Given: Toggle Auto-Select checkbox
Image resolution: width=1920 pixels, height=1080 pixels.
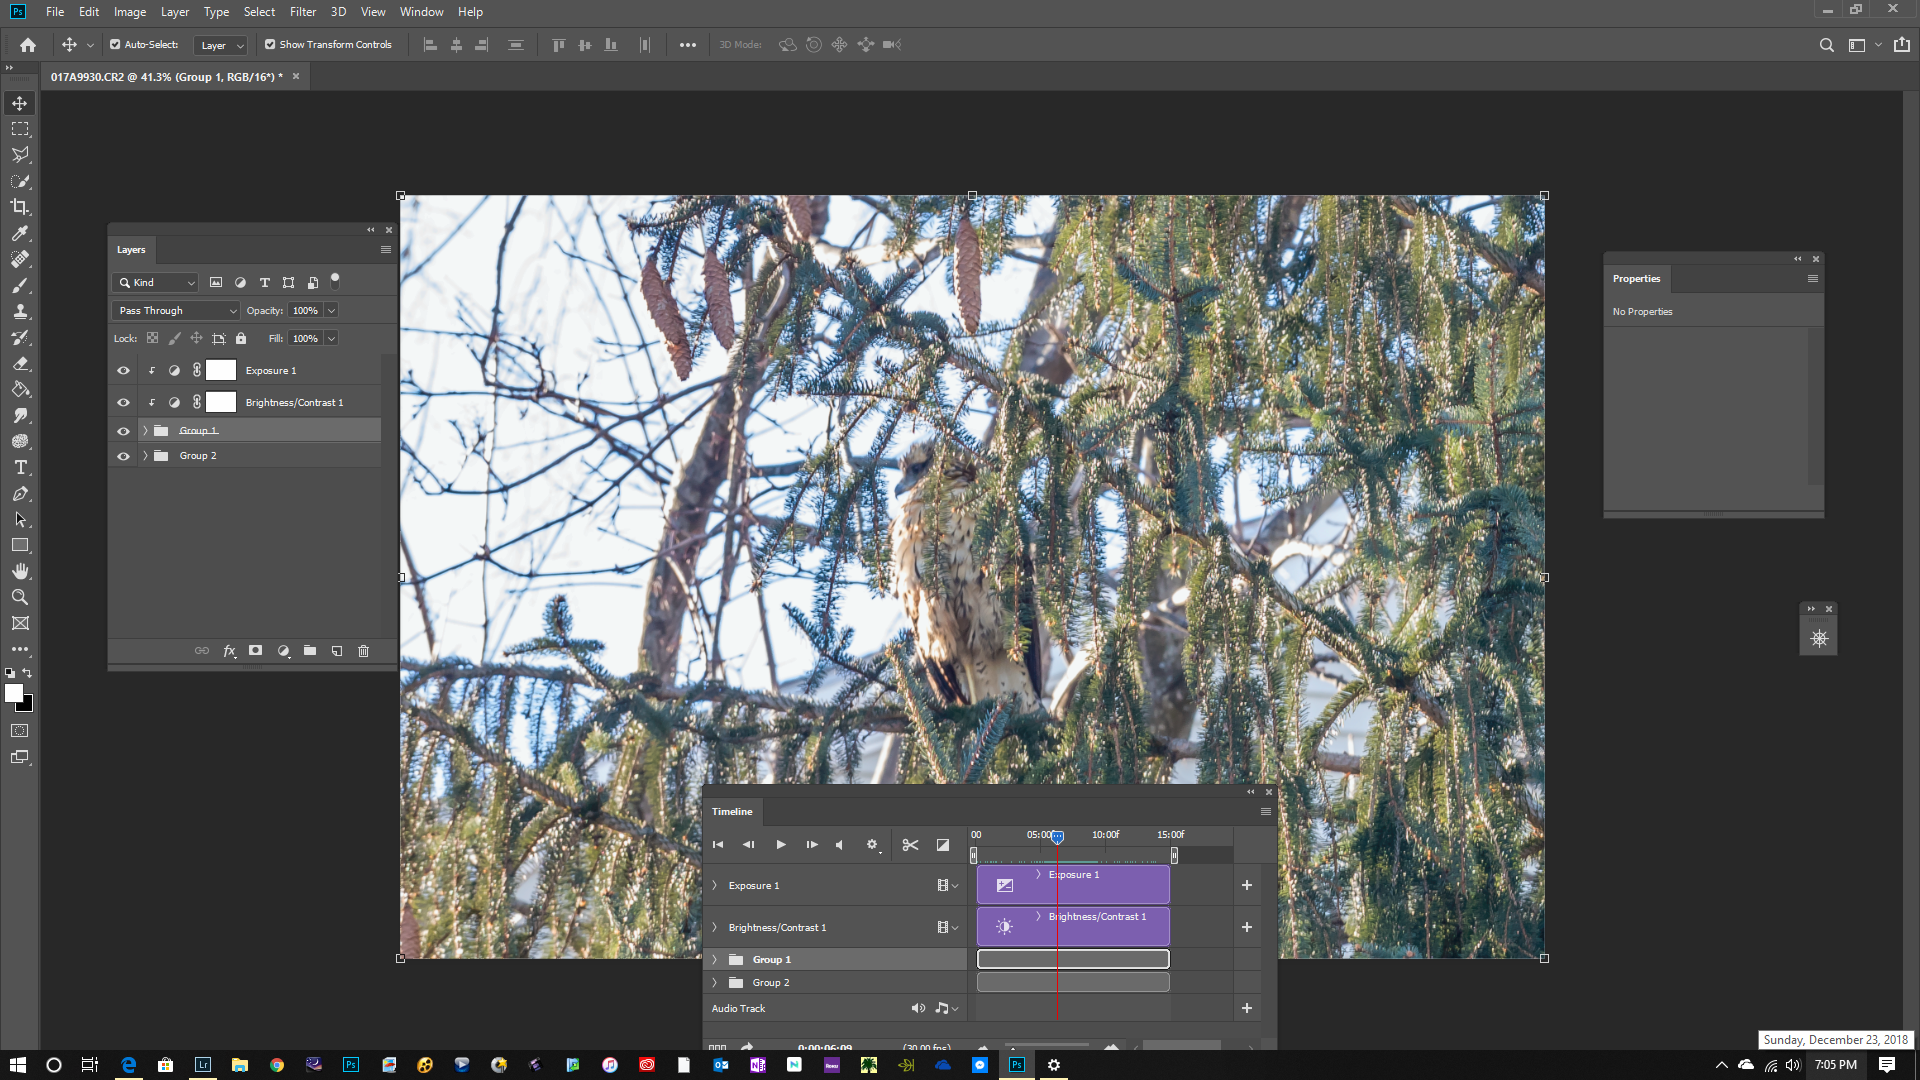Looking at the screenshot, I should pyautogui.click(x=115, y=45).
